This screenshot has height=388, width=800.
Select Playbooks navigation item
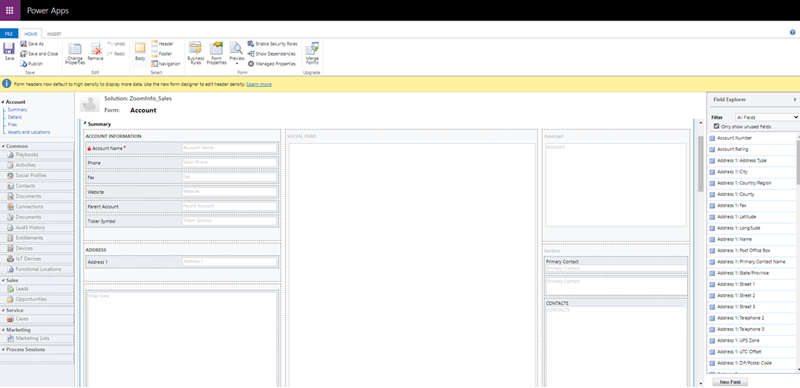pos(37,155)
